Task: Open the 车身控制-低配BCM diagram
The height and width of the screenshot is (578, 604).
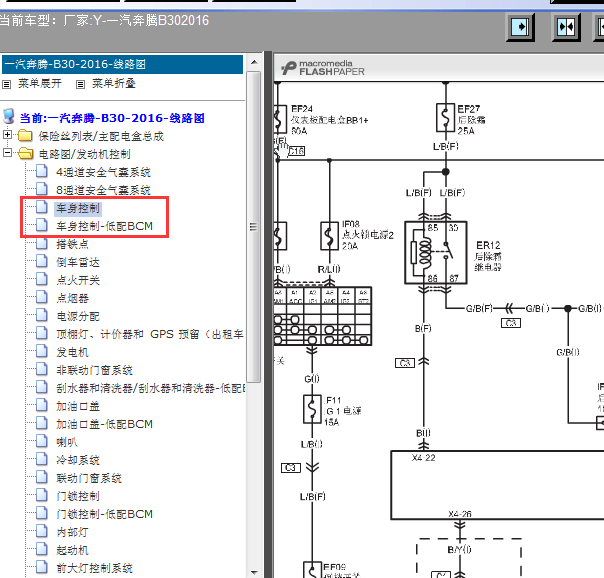Action: pos(104,226)
